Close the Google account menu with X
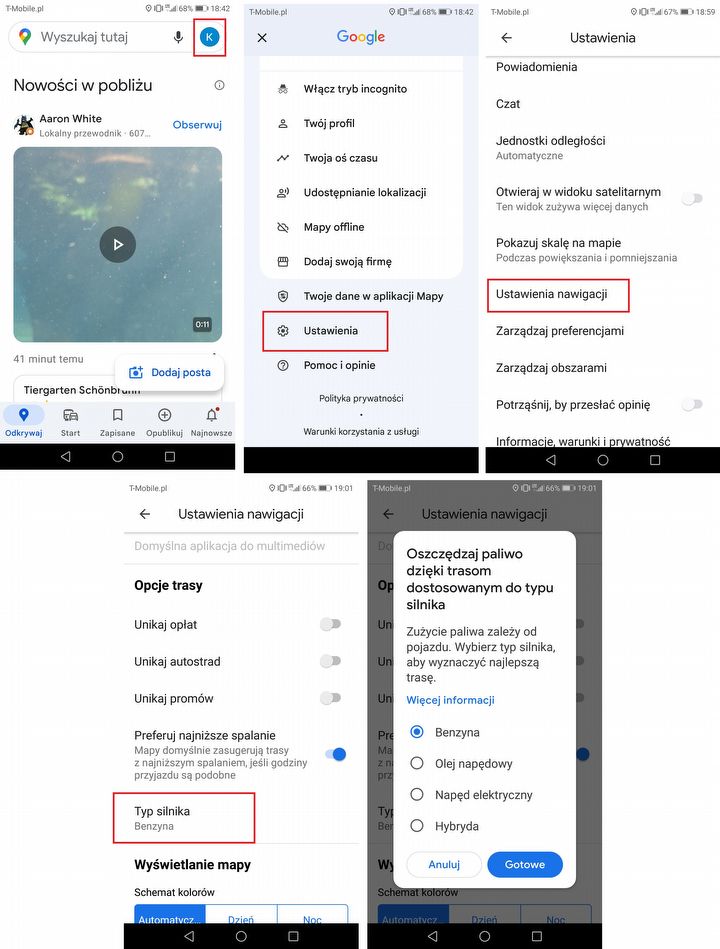This screenshot has width=720, height=949. tap(262, 38)
